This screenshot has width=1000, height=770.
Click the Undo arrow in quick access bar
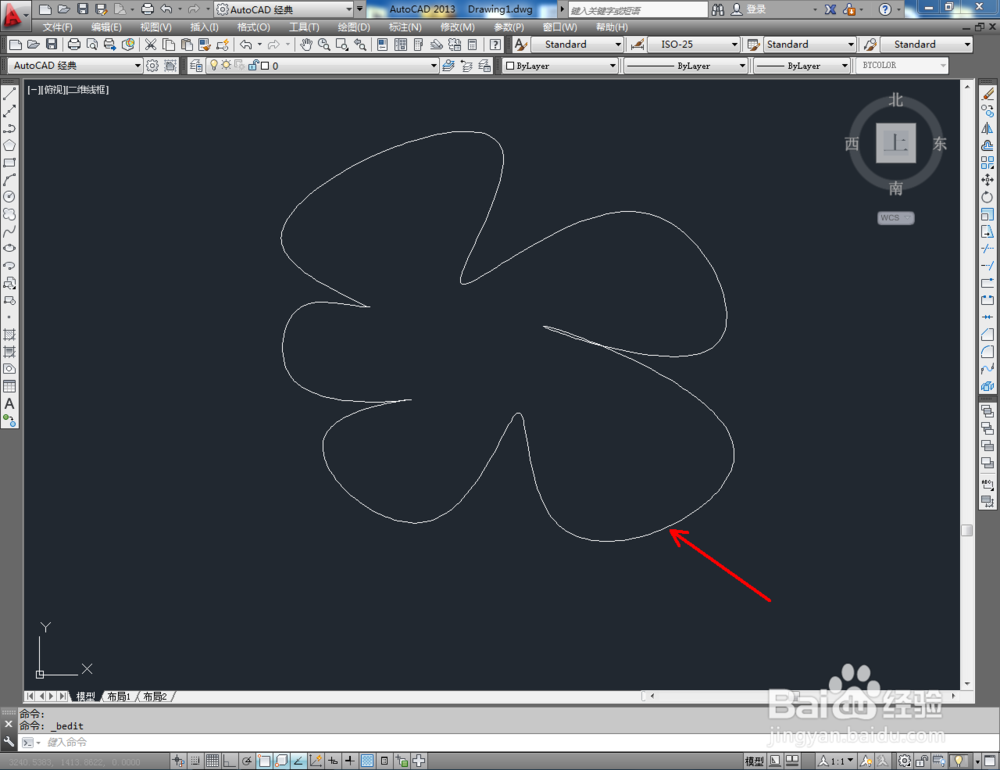click(x=166, y=9)
